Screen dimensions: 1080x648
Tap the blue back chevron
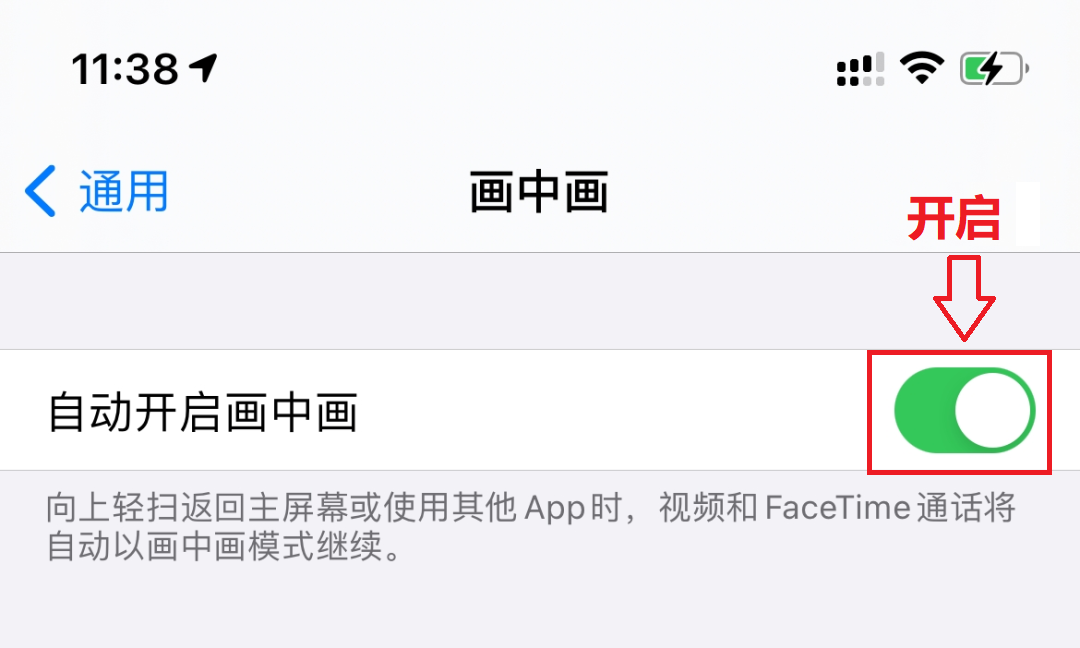point(40,191)
